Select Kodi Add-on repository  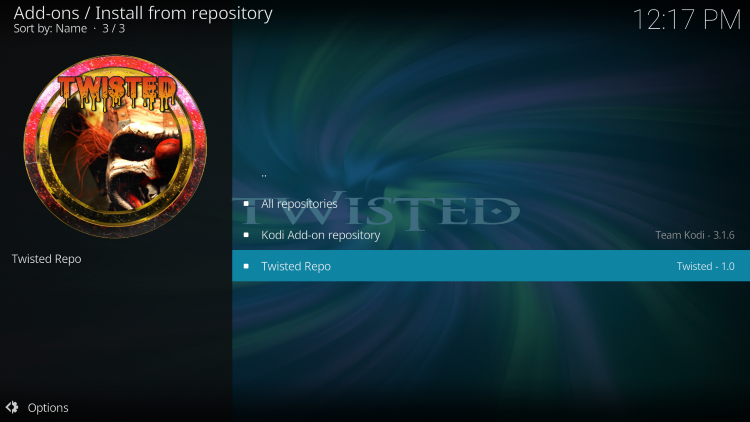click(x=491, y=235)
